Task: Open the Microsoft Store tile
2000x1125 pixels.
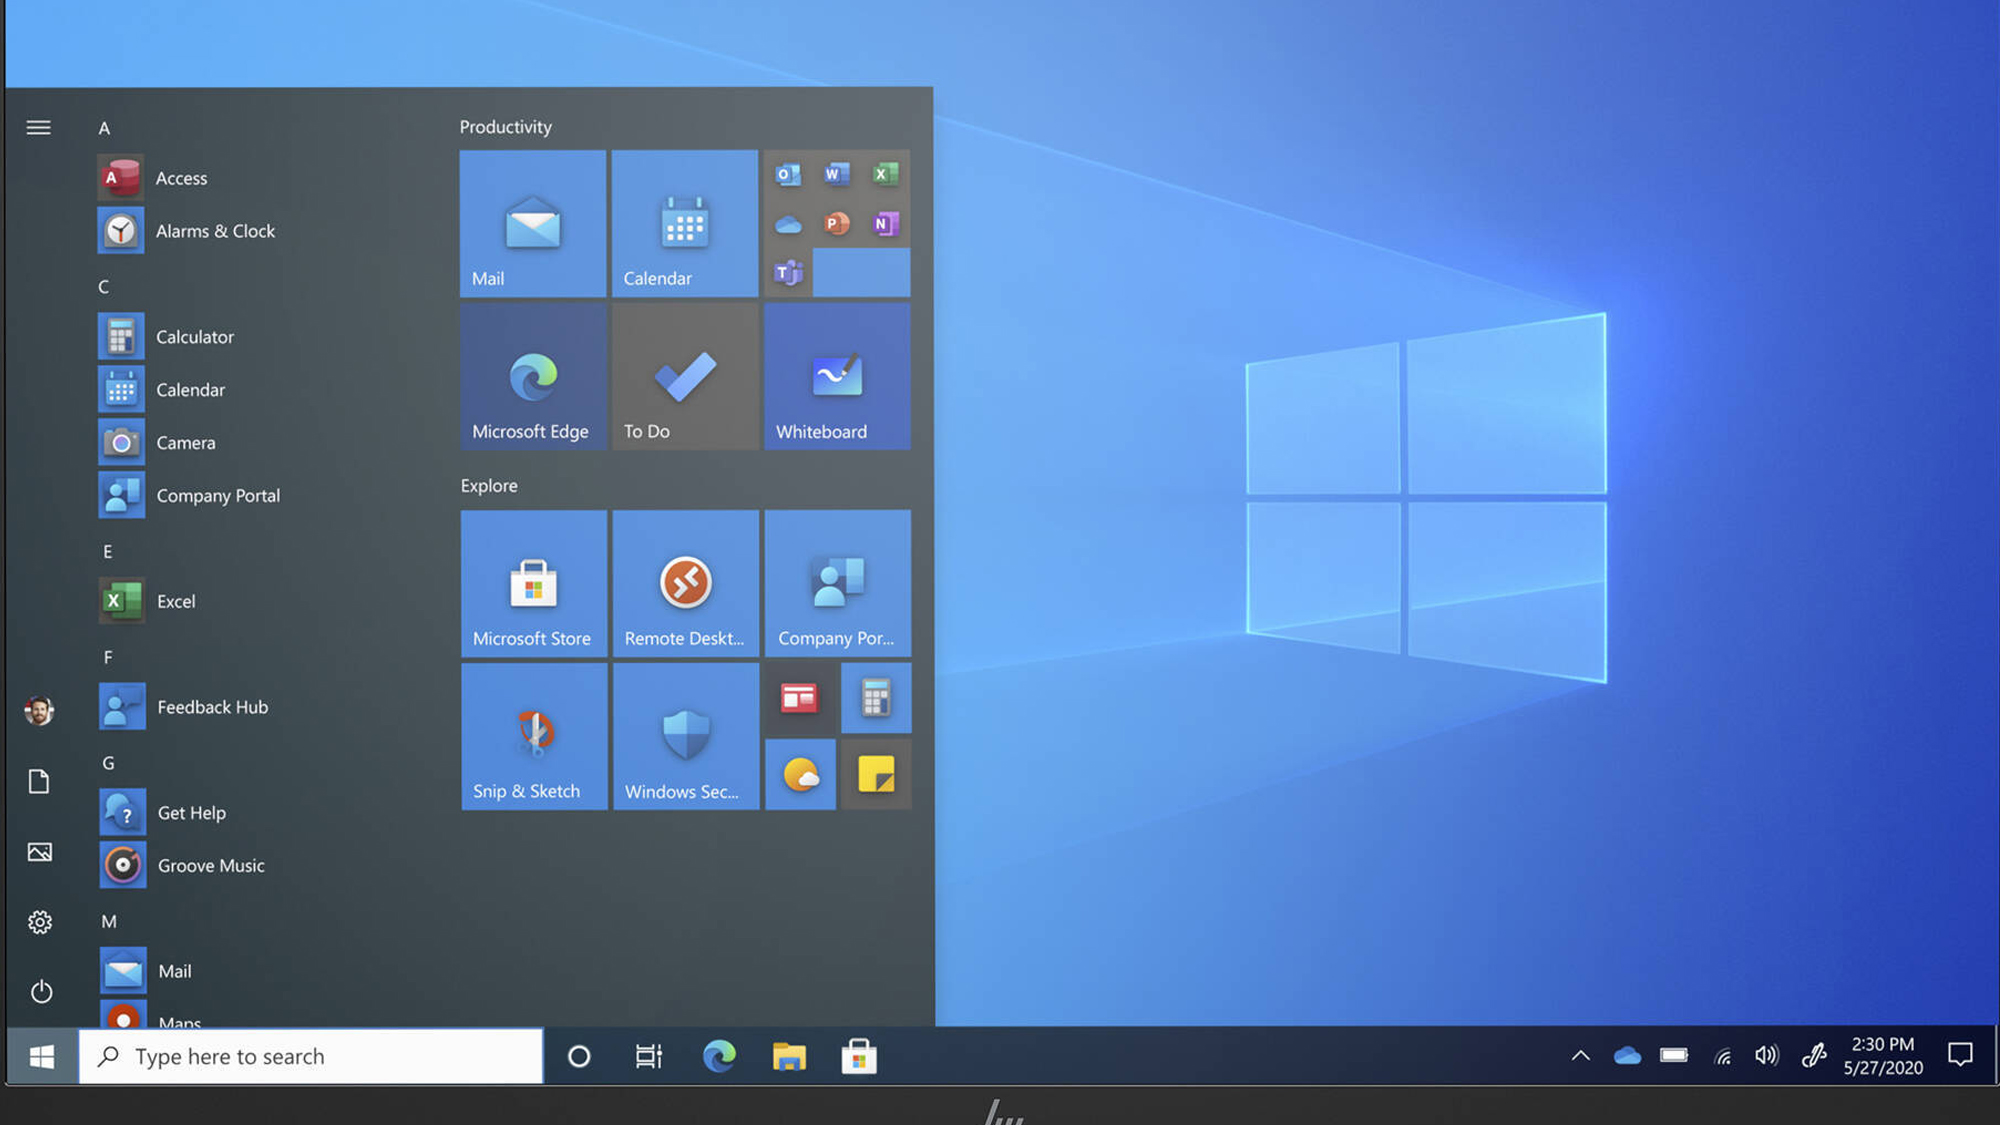Action: click(534, 583)
